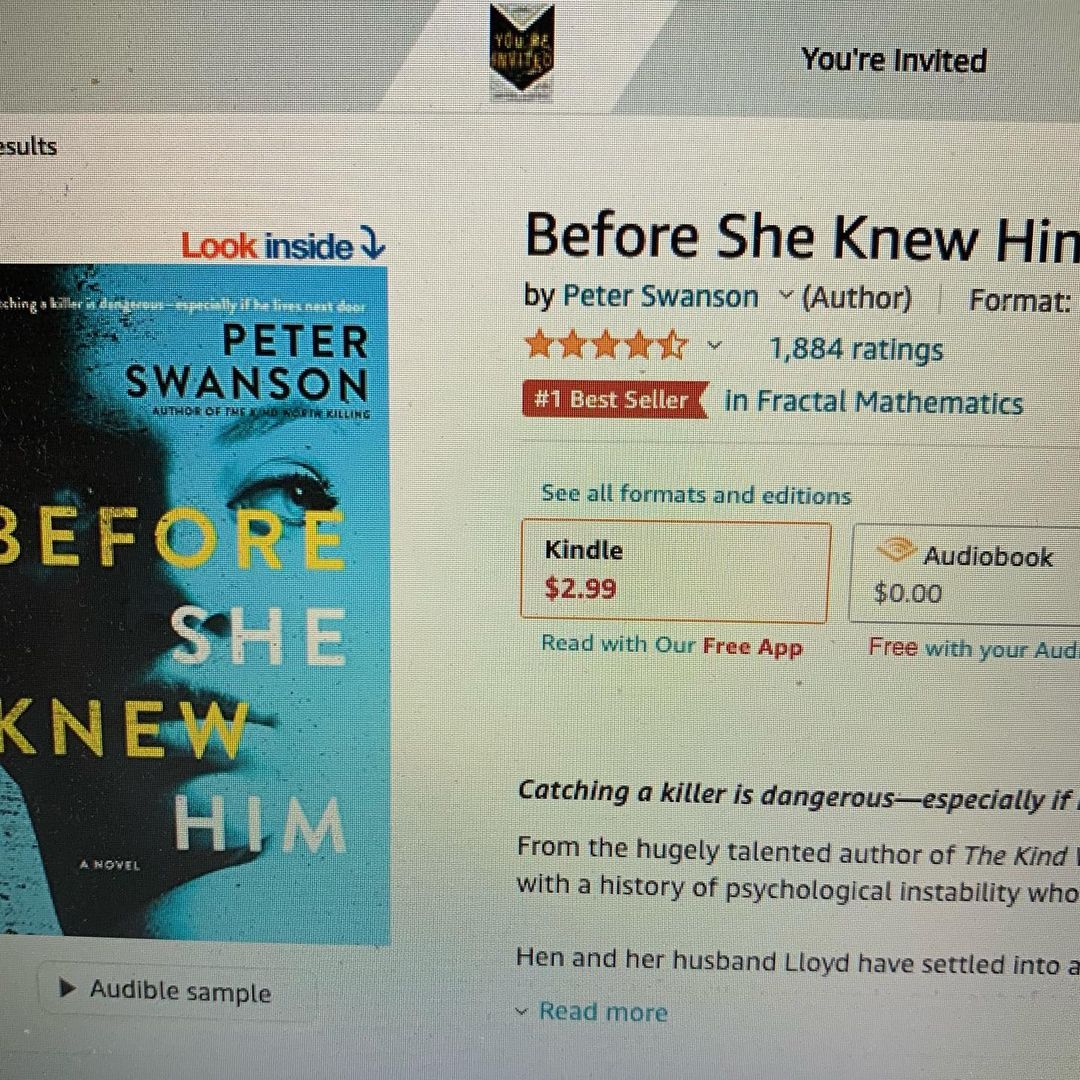Click the Audible audiobook logo icon
The width and height of the screenshot is (1080, 1080).
pyautogui.click(x=895, y=550)
